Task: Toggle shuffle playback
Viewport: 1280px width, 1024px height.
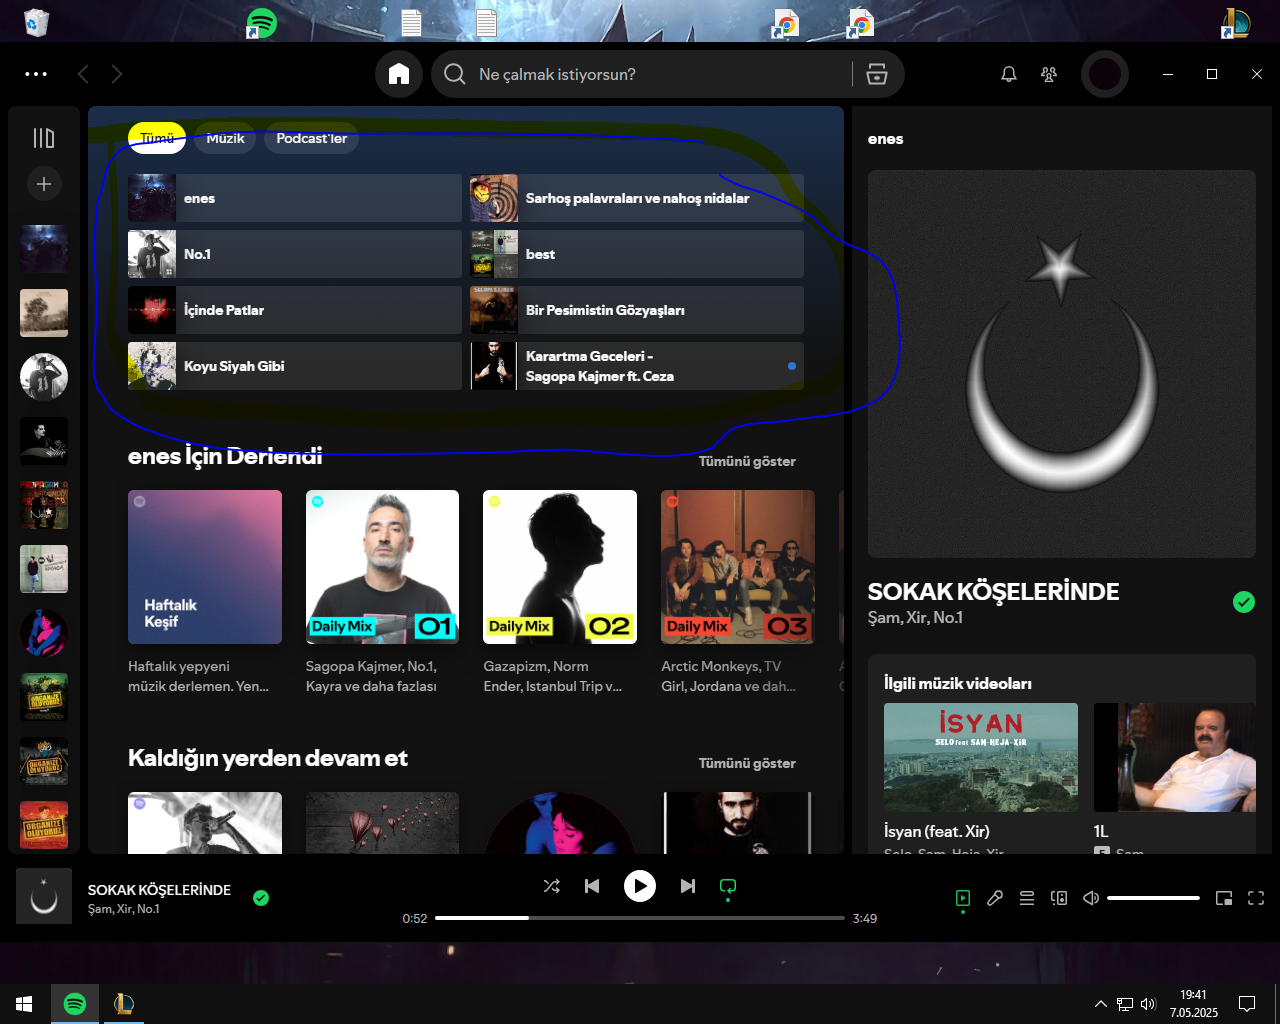Action: (552, 886)
